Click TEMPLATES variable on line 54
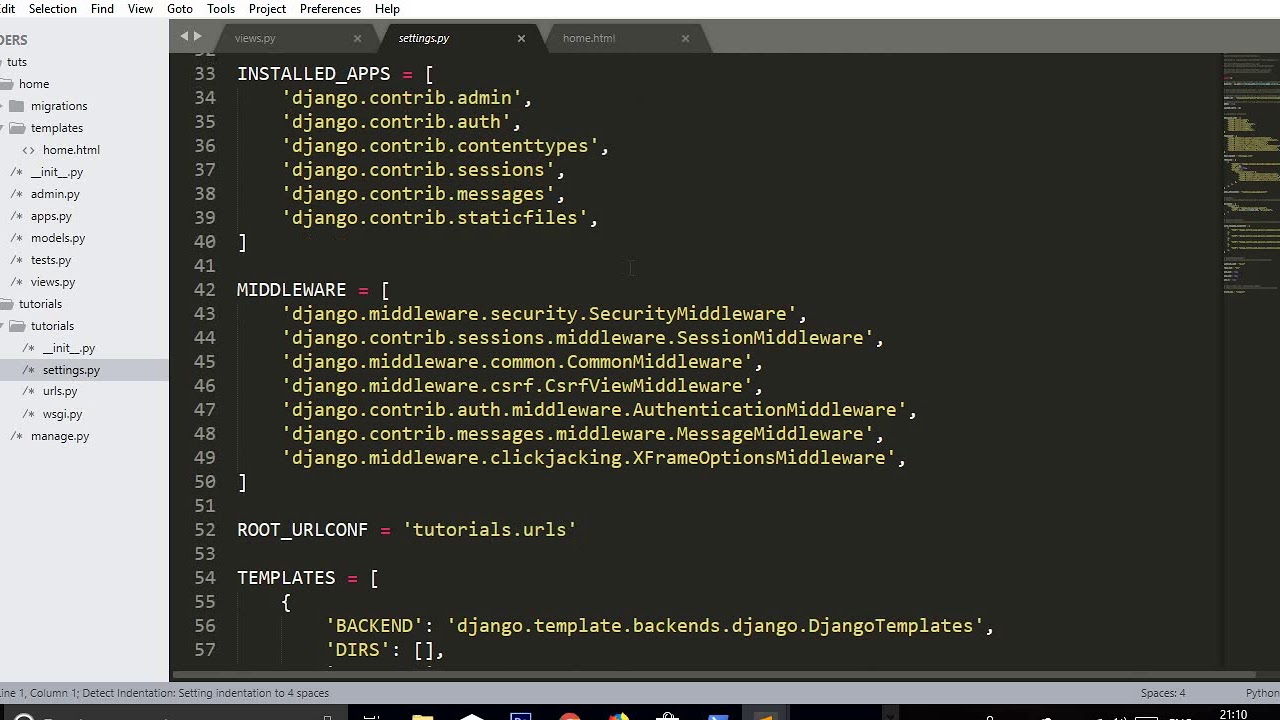 [x=286, y=578]
